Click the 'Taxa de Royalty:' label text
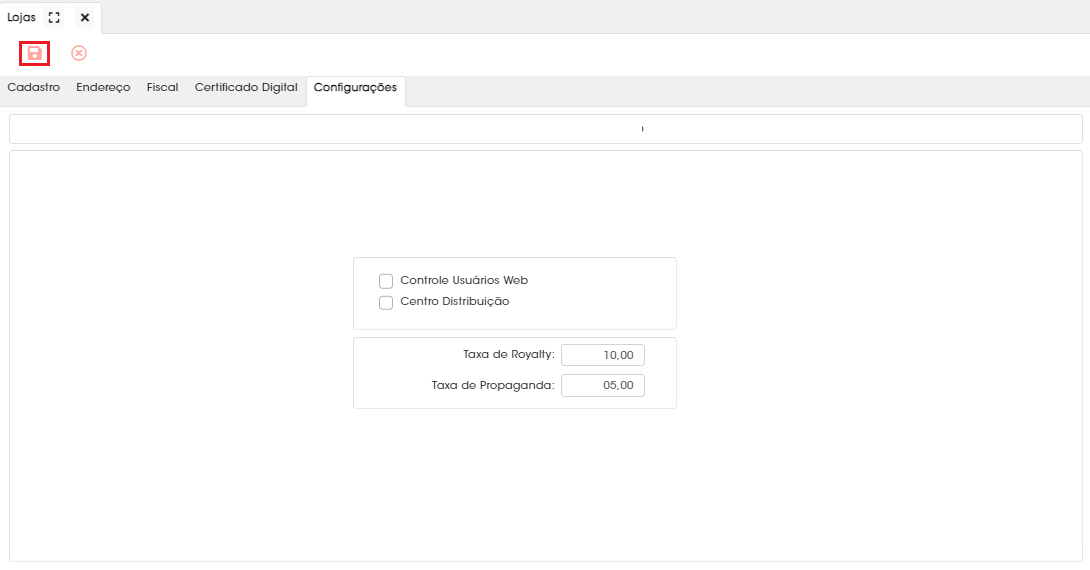The image size is (1090, 570). (x=509, y=355)
